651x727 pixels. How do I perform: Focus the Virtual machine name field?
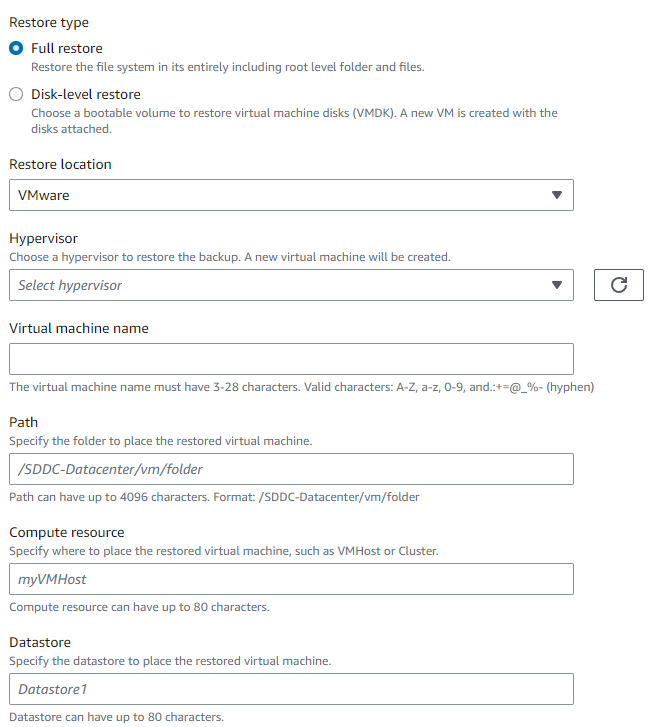pos(290,359)
